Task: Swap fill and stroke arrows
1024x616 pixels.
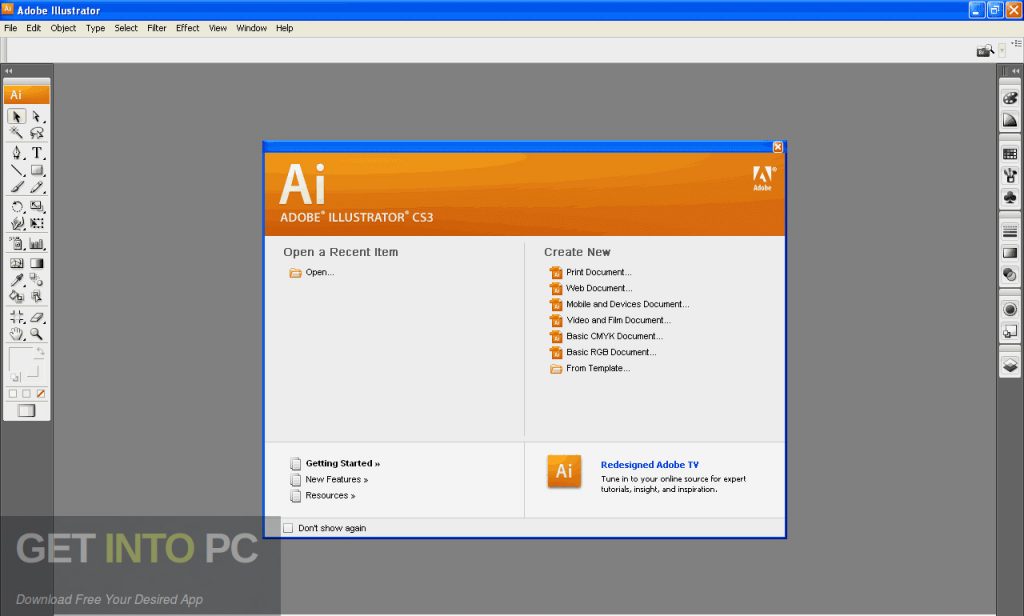Action: coord(40,352)
